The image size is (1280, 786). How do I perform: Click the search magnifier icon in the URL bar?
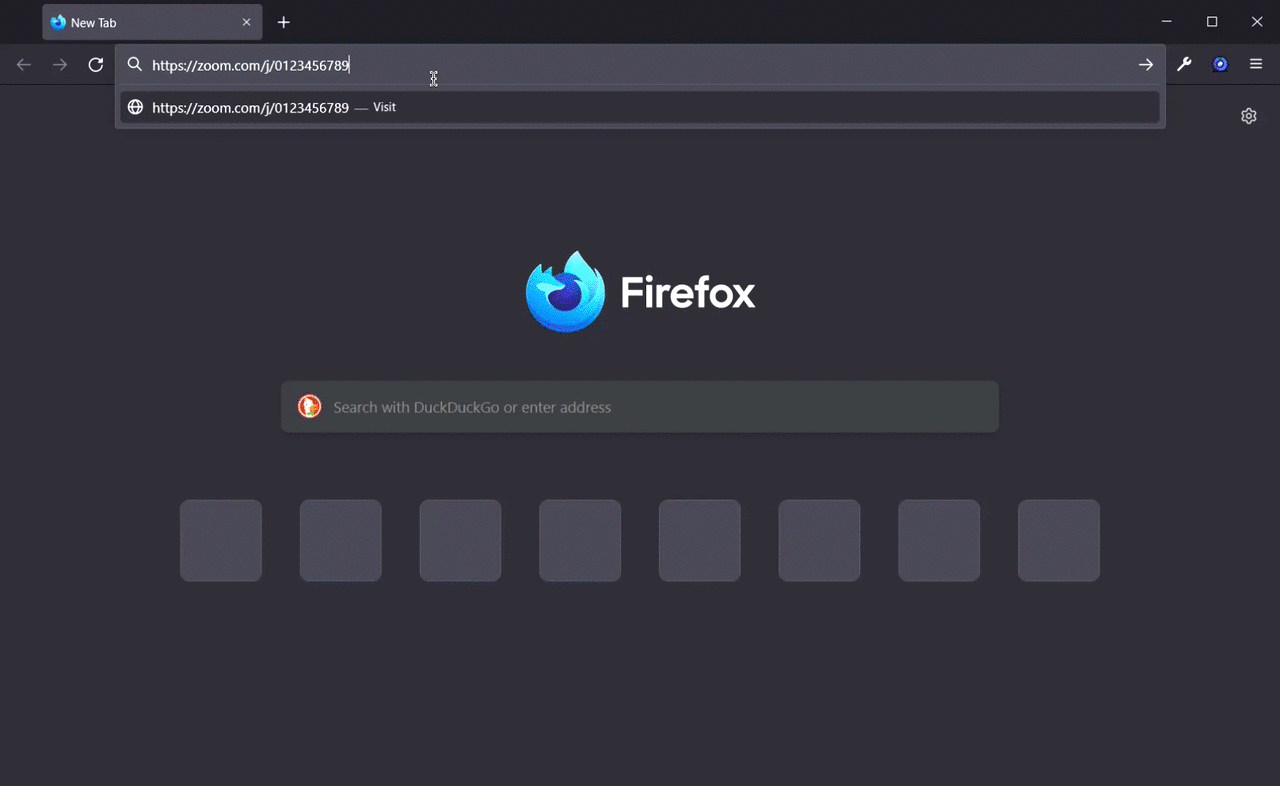(135, 65)
